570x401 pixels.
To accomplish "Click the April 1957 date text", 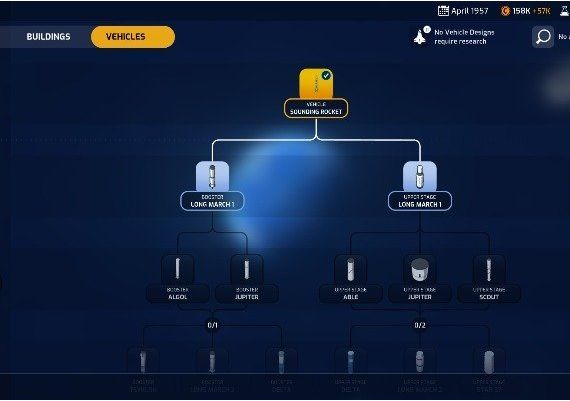I will (469, 11).
